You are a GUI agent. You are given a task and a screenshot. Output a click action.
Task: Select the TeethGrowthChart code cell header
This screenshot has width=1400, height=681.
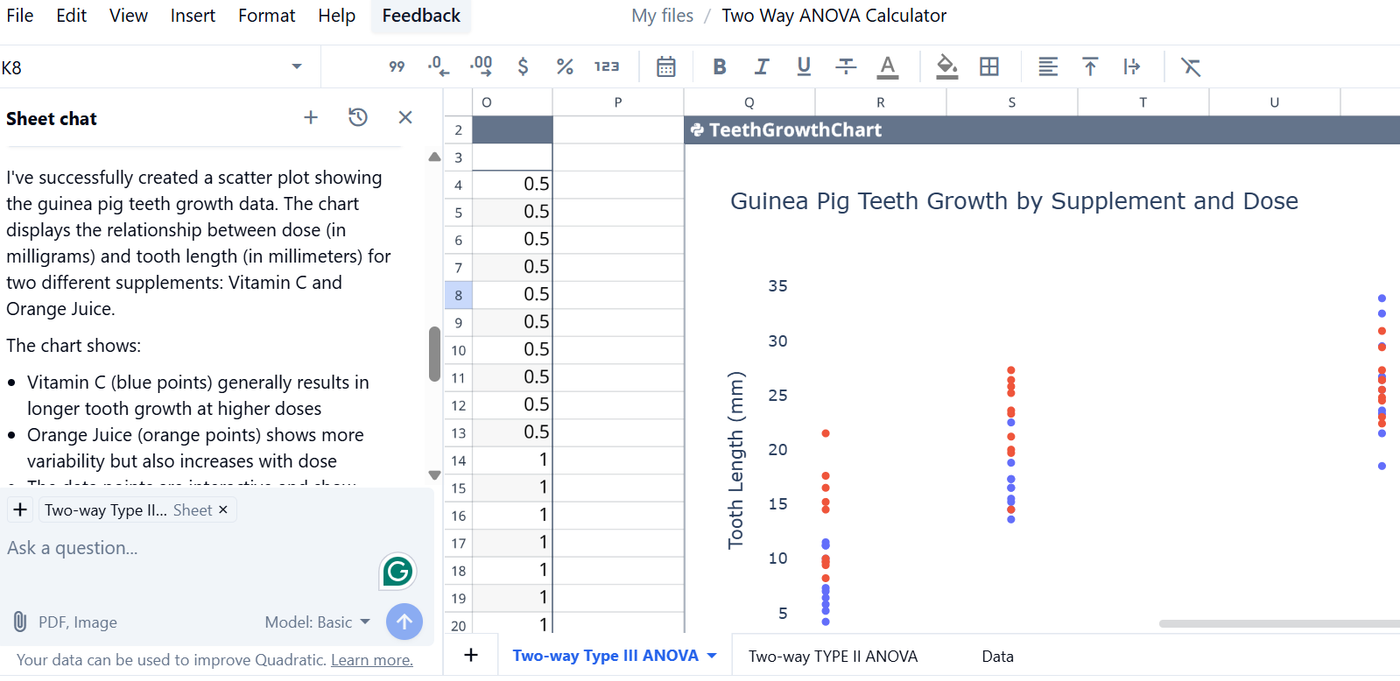point(1042,130)
